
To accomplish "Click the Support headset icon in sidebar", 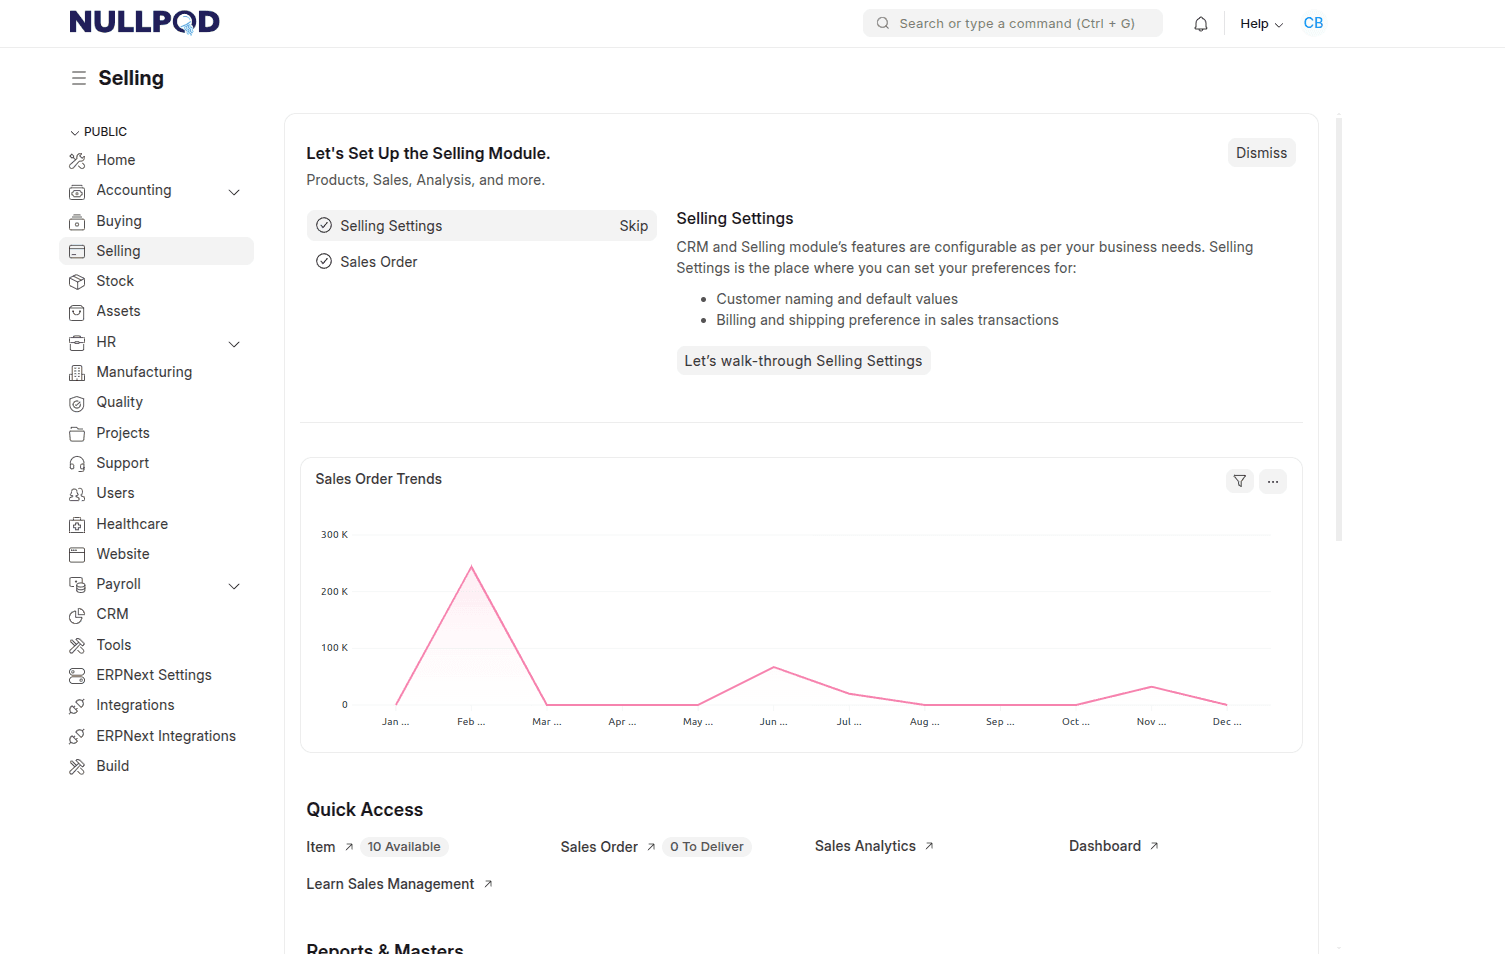I will click(x=77, y=464).
